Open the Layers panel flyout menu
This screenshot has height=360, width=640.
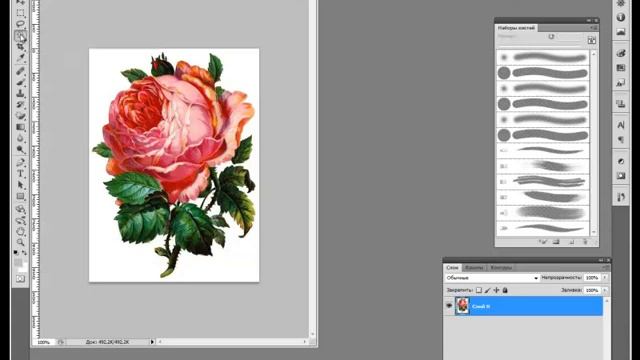605,267
